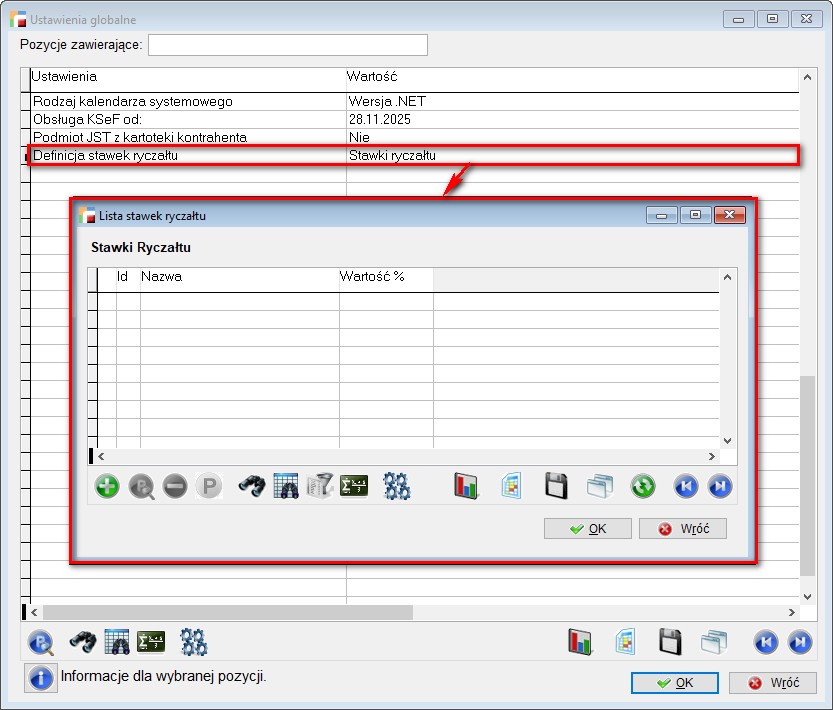Click the green refresh icon in the rate list toolbar

coord(642,487)
